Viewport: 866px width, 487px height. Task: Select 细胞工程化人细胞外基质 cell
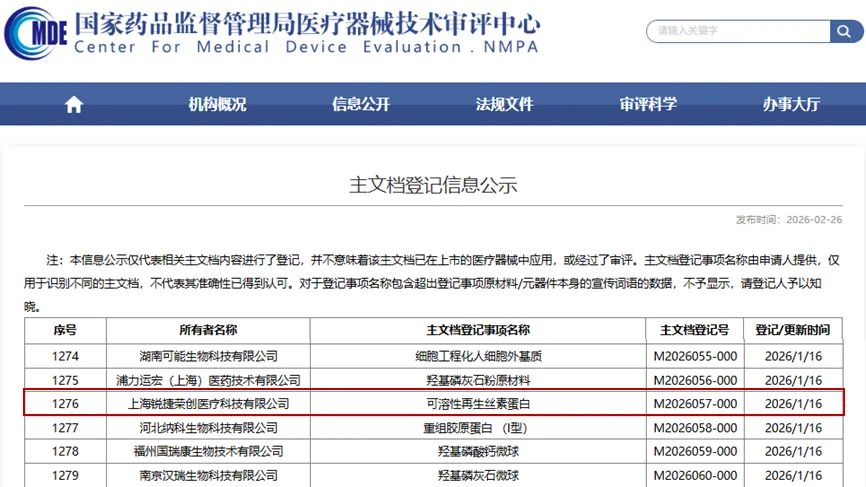(478, 356)
